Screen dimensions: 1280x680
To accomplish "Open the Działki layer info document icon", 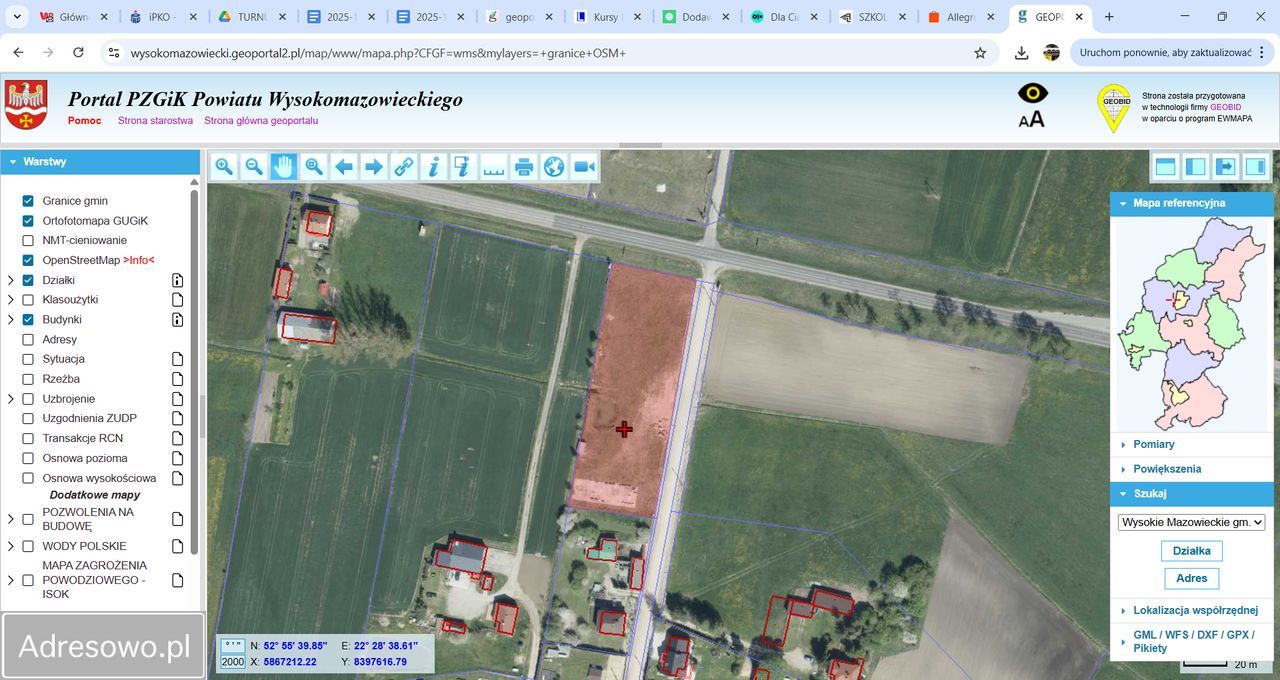I will pos(177,280).
